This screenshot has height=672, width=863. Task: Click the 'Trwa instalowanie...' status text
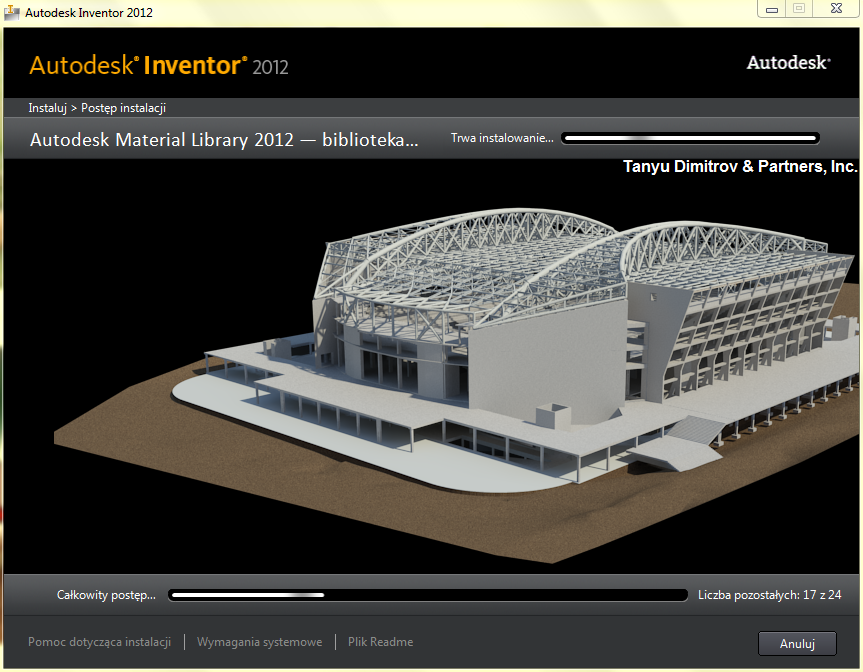pyautogui.click(x=502, y=138)
